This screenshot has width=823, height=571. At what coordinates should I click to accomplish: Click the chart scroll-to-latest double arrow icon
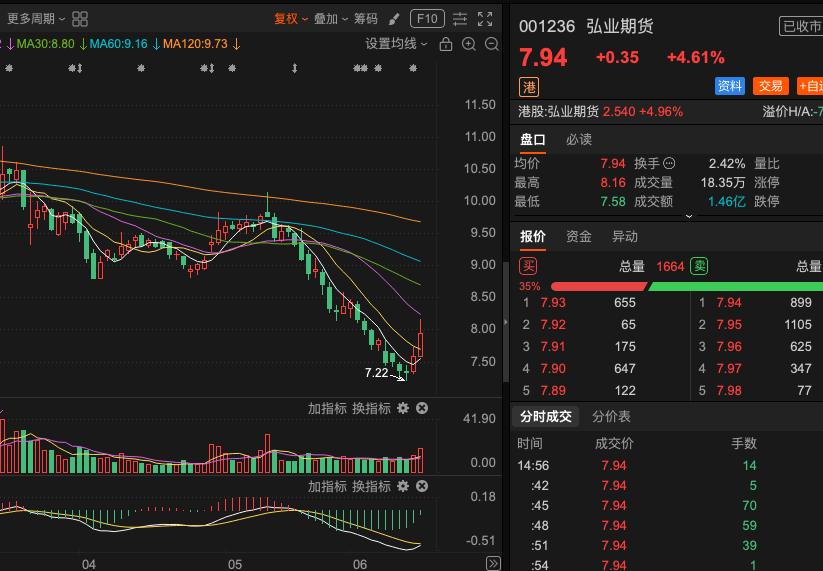pyautogui.click(x=493, y=564)
